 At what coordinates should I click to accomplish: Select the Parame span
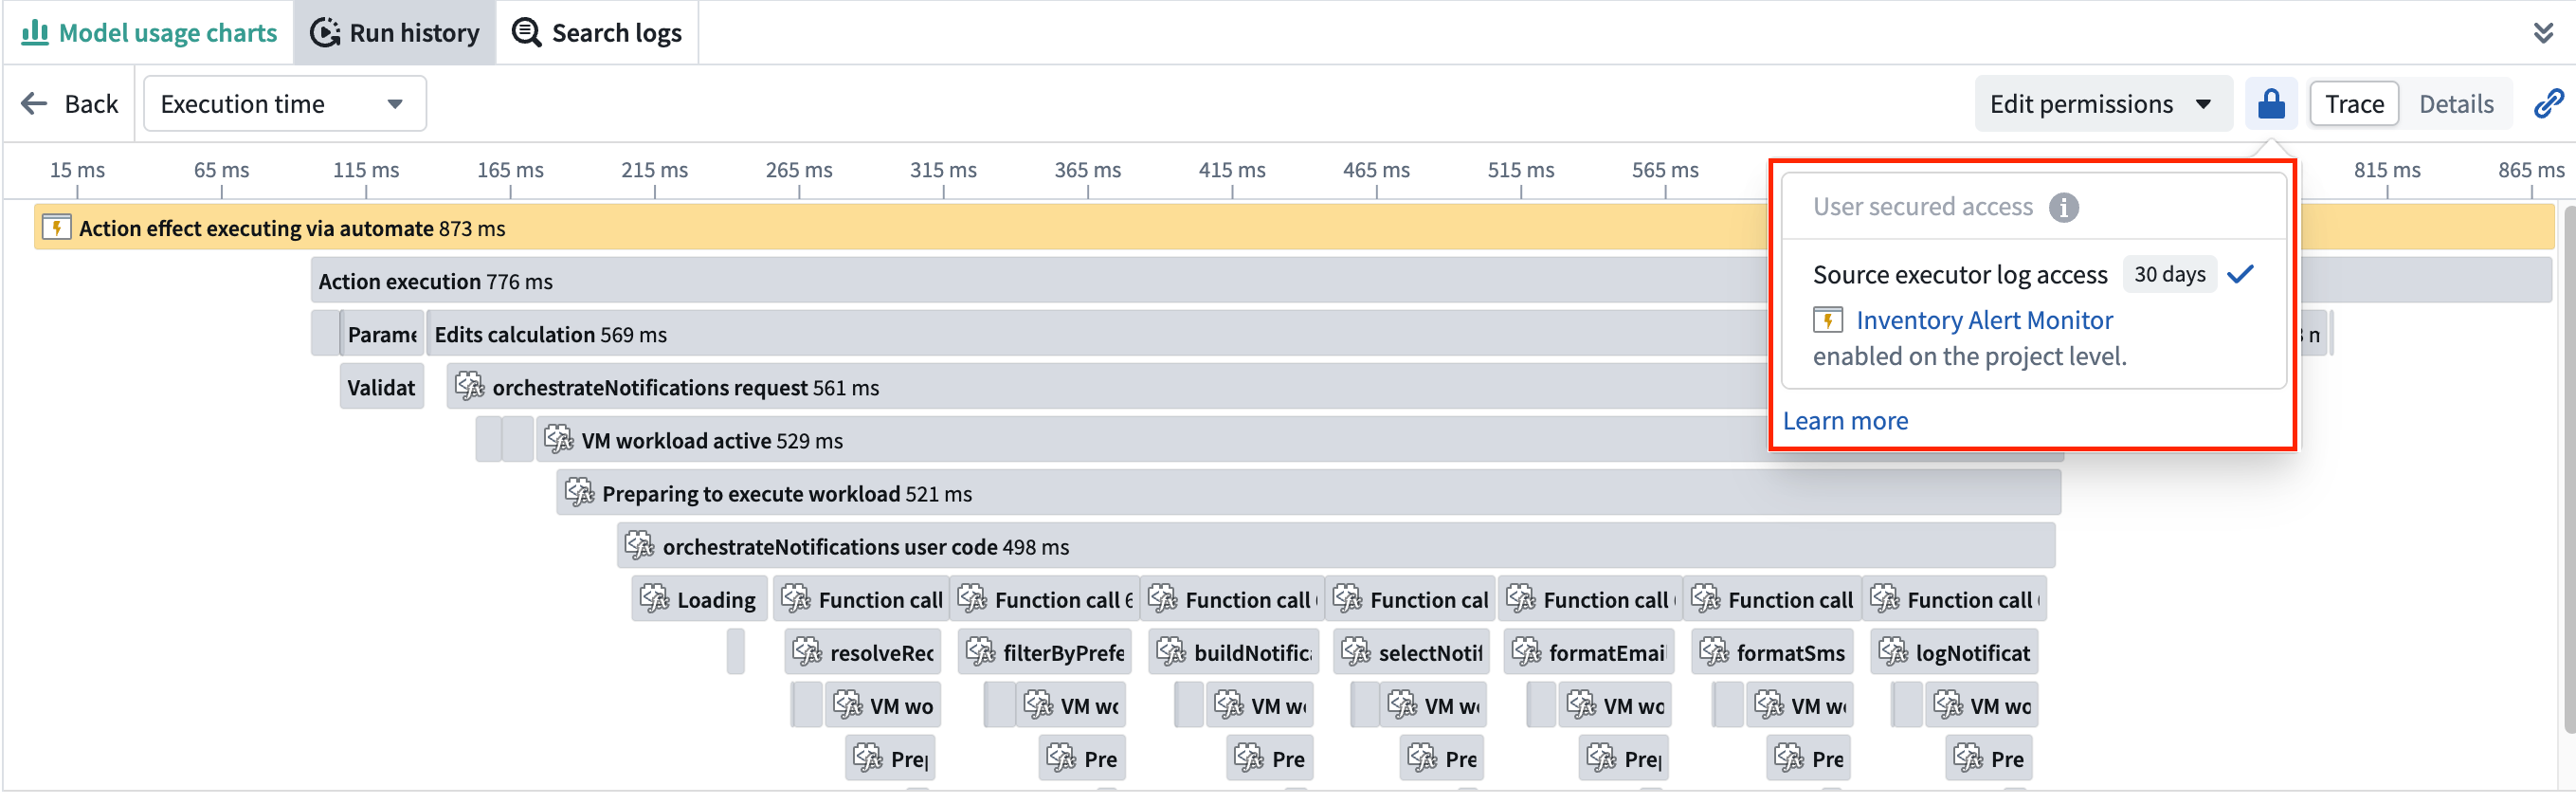pyautogui.click(x=382, y=334)
